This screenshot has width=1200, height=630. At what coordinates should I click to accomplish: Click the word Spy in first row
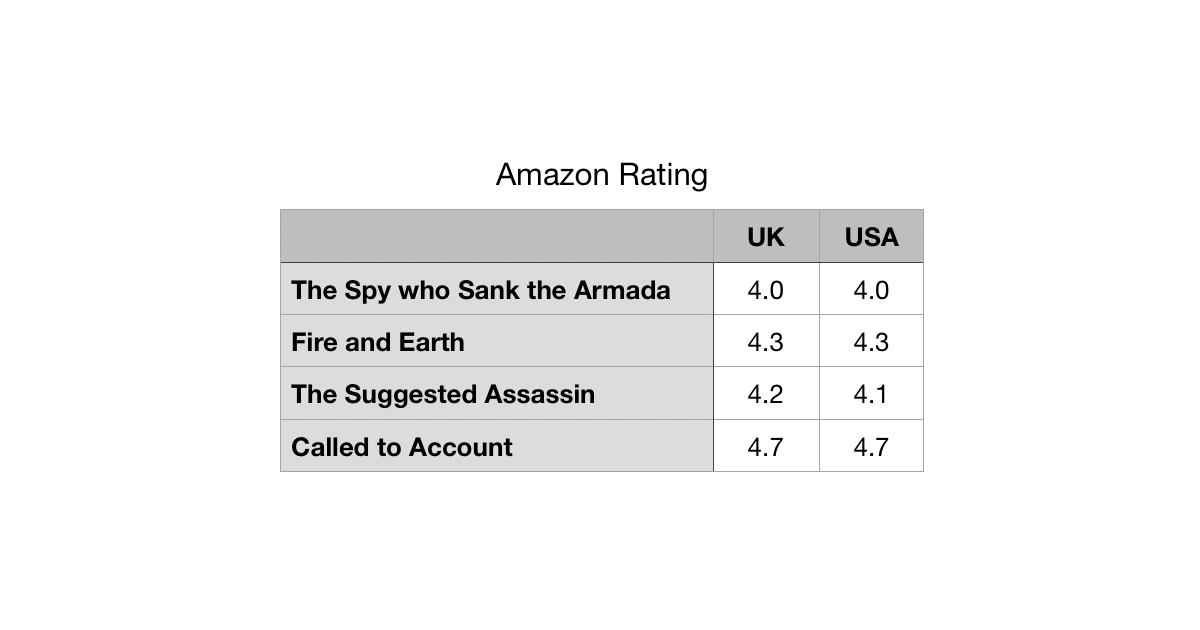pyautogui.click(x=368, y=290)
